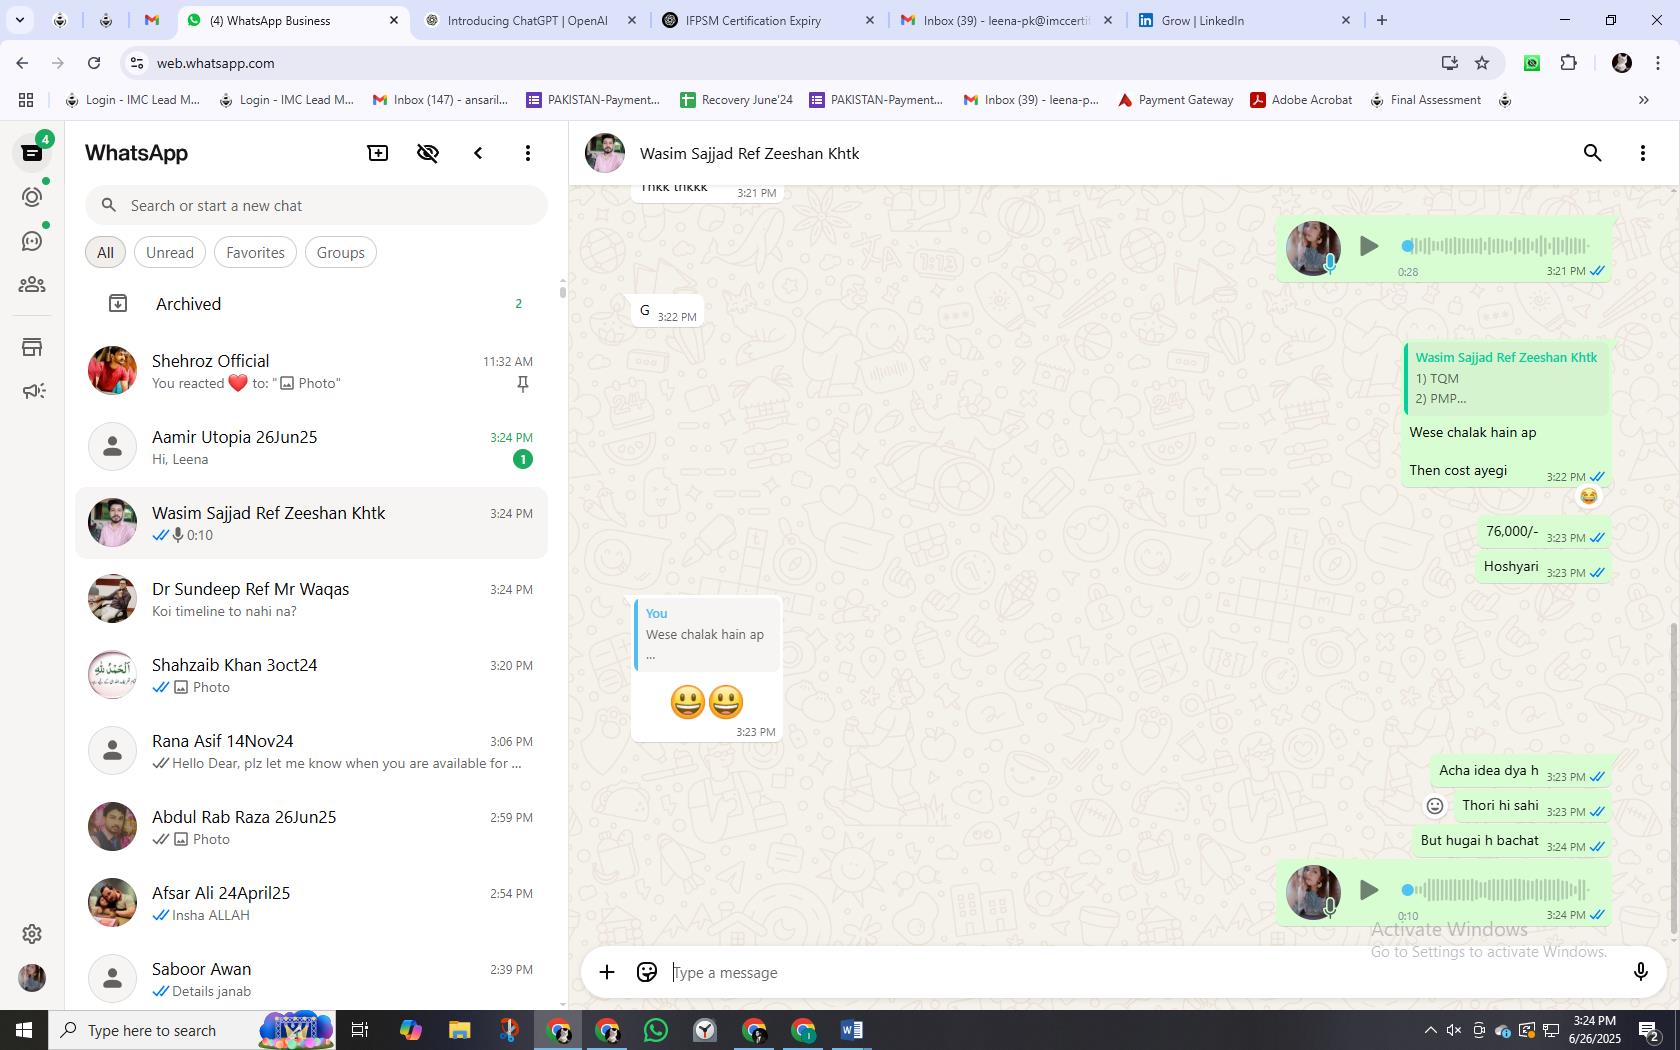
Task: Toggle the privacy hide-eye icon
Action: 428,153
